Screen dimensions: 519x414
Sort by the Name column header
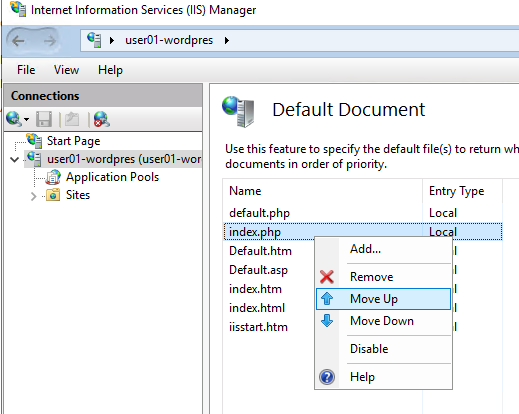323,191
